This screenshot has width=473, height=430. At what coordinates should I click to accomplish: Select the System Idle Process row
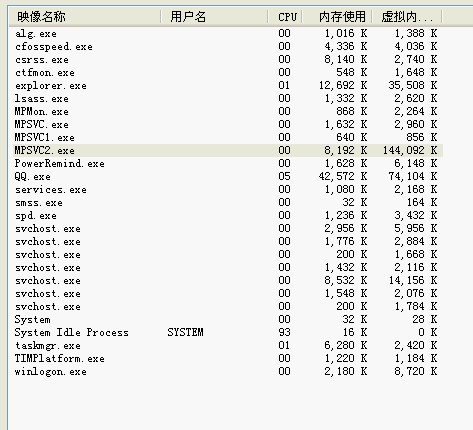228,332
